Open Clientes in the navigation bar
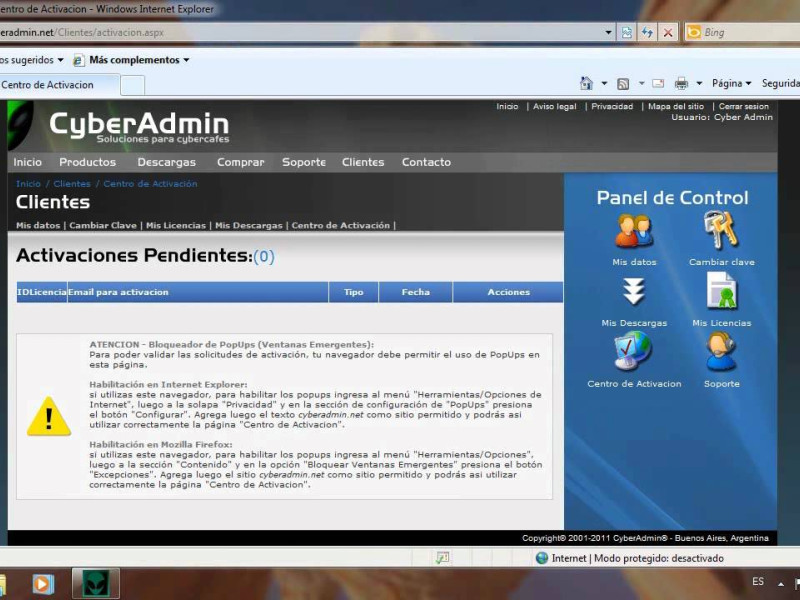This screenshot has width=800, height=600. [363, 162]
